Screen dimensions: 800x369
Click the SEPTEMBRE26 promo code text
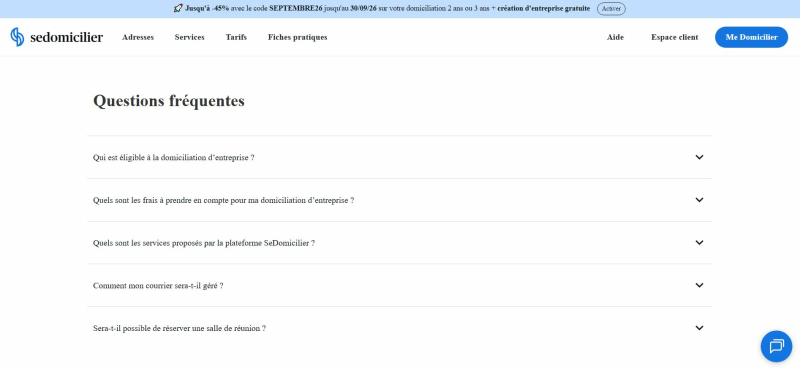[296, 9]
